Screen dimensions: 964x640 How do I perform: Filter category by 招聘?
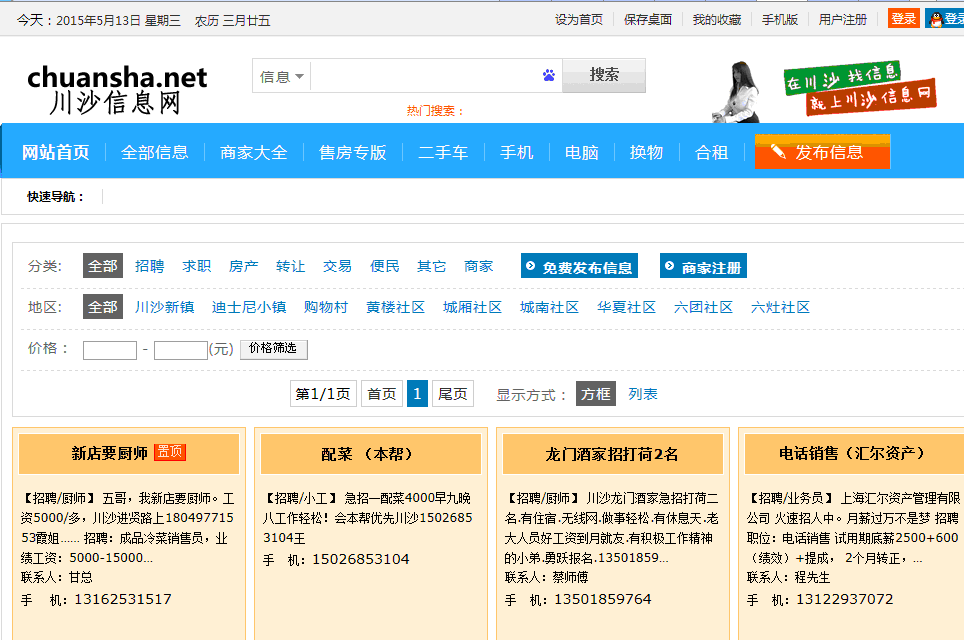point(150,266)
